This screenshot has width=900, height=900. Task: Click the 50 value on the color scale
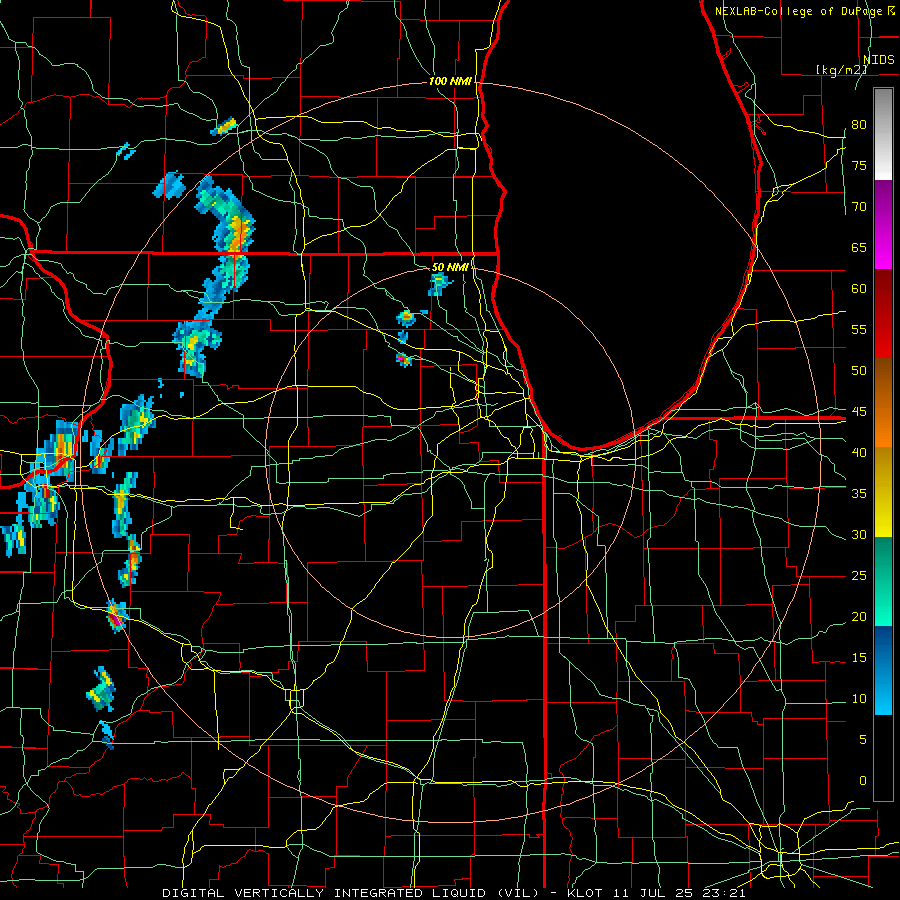pyautogui.click(x=859, y=370)
